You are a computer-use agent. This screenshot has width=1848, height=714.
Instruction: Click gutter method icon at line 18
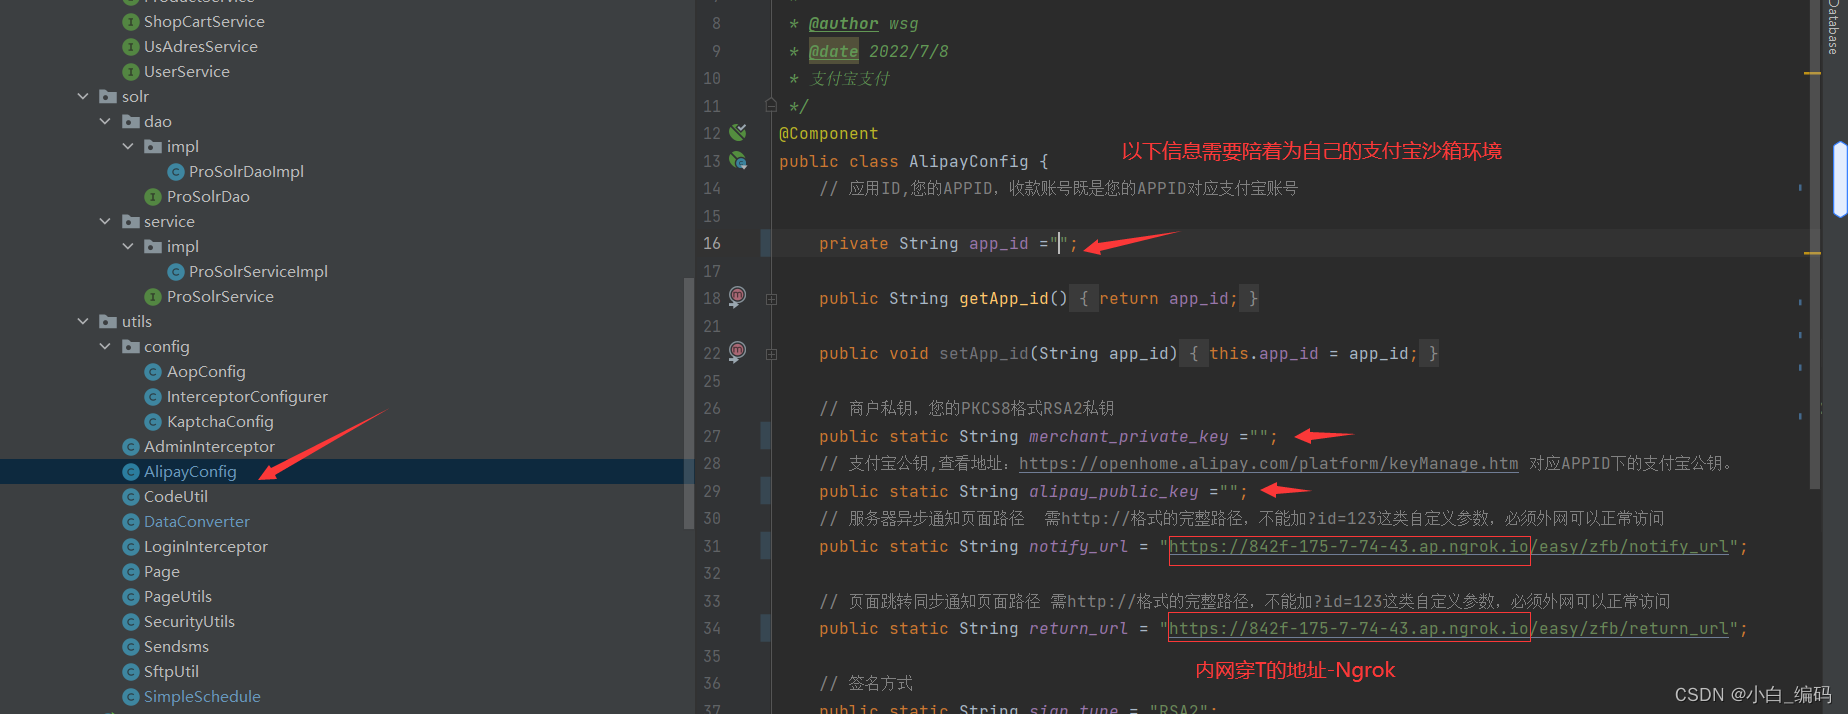point(737,296)
